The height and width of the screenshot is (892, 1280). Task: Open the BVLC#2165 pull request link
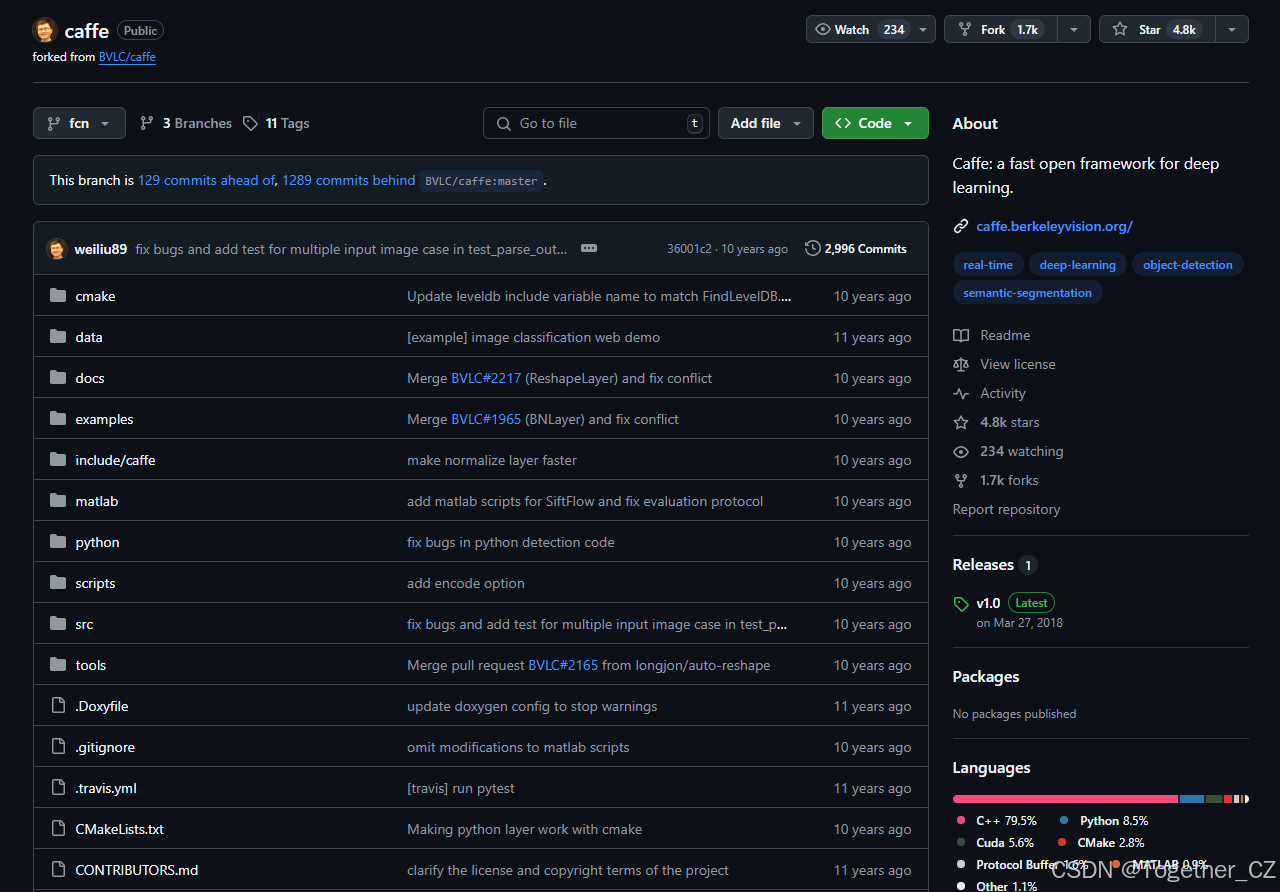tap(563, 665)
